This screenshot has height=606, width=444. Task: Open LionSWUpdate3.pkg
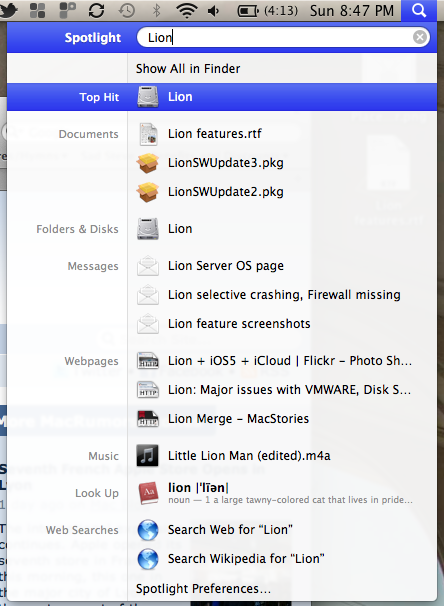226,163
